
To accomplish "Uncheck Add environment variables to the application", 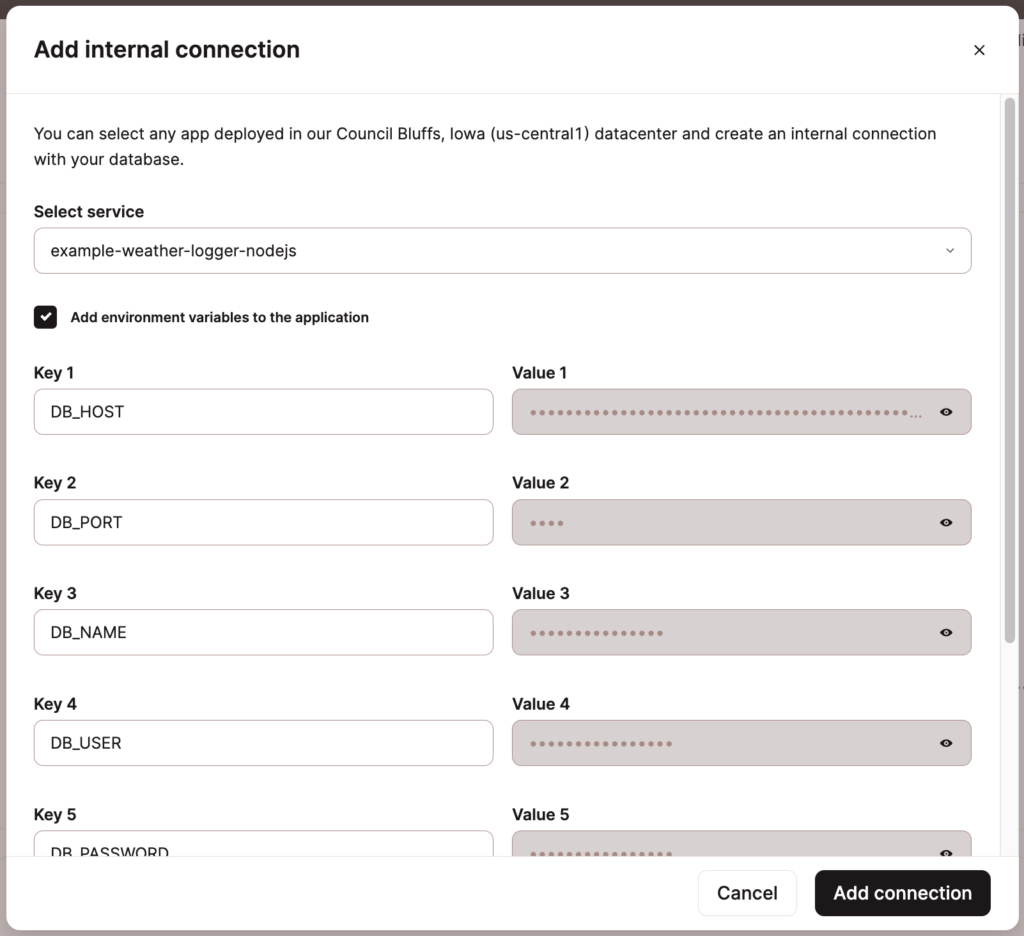I will pos(45,317).
